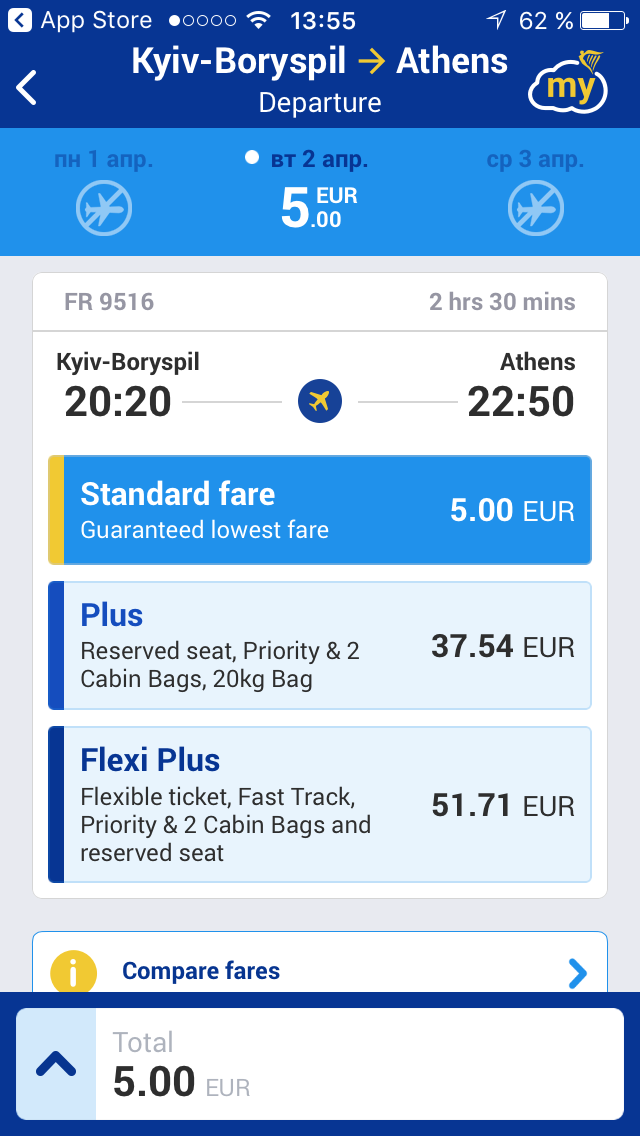Image resolution: width=640 pixels, height=1136 pixels.
Task: Tap no-flight icon under April 1
Action: [x=104, y=209]
